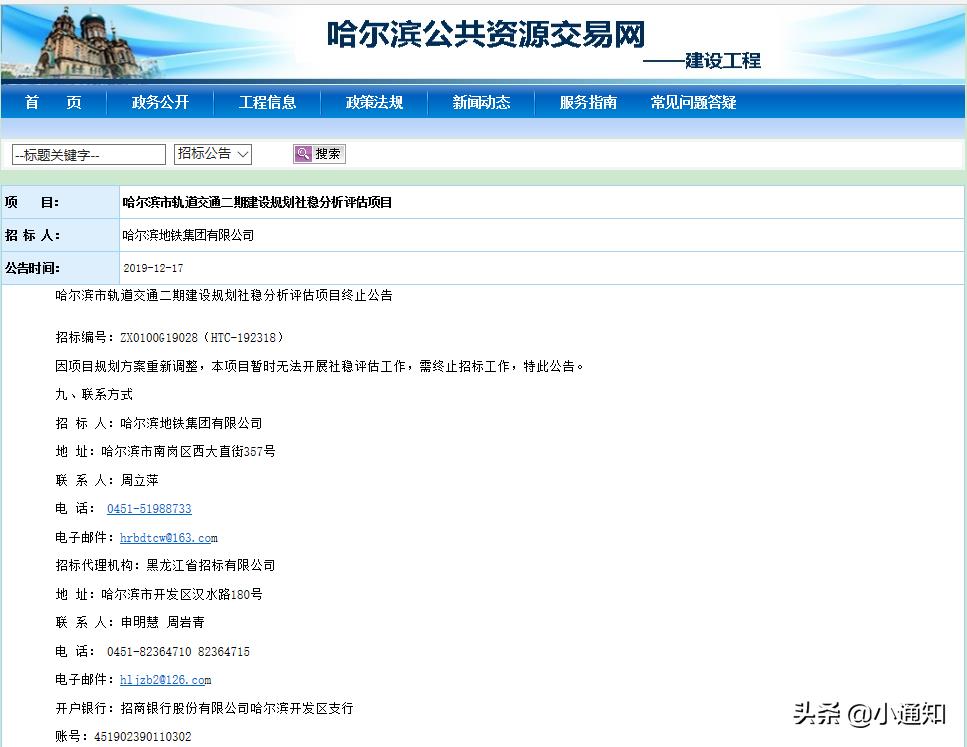Focus the 标题关键字 search input field
This screenshot has width=967, height=747.
click(x=88, y=155)
